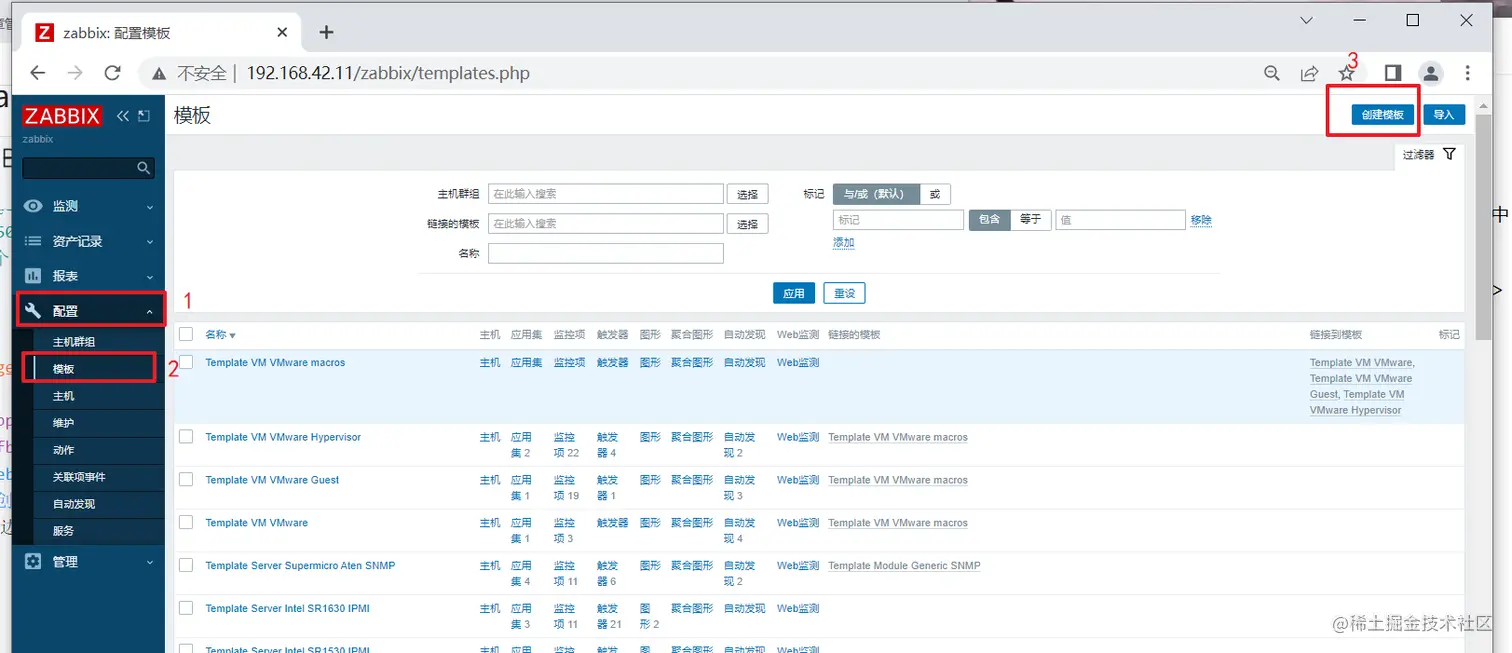Open 模板 in sidebar

63,369
